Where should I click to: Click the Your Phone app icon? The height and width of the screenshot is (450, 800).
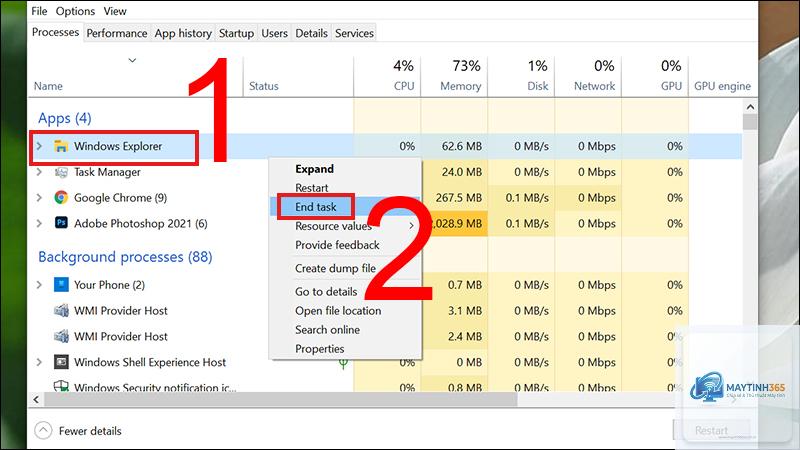pos(61,285)
